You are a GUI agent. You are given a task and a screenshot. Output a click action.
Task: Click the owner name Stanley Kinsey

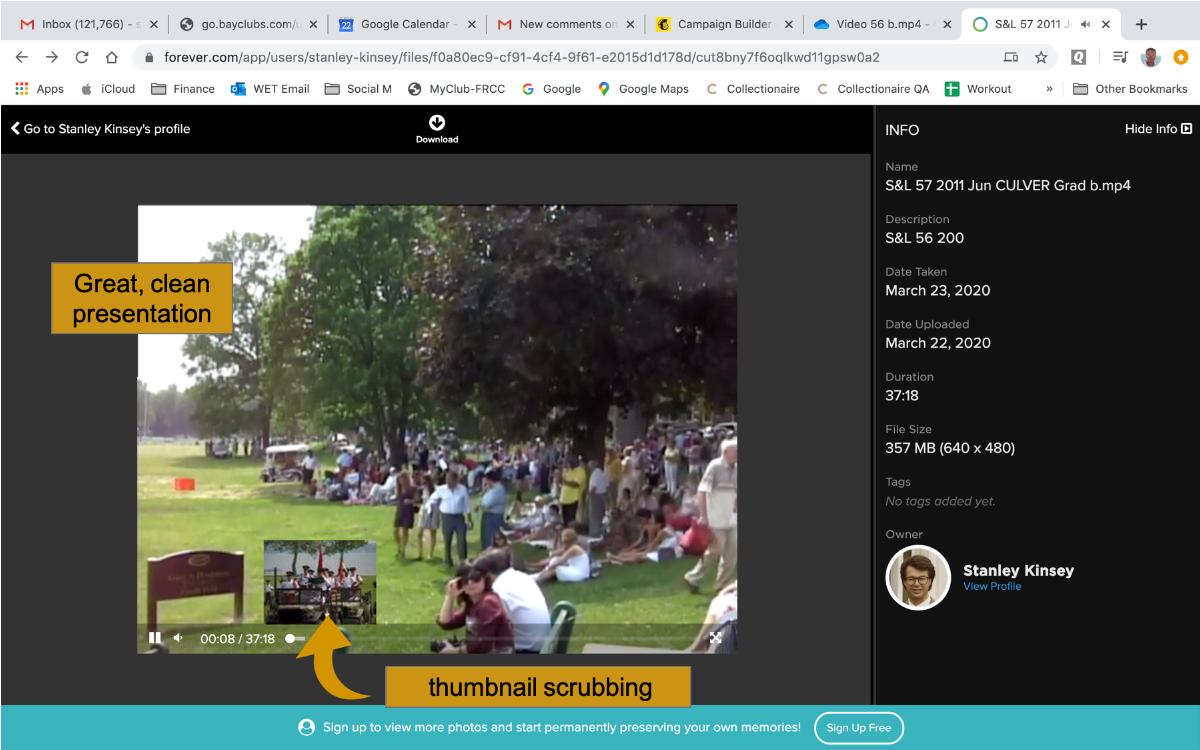pos(1018,571)
